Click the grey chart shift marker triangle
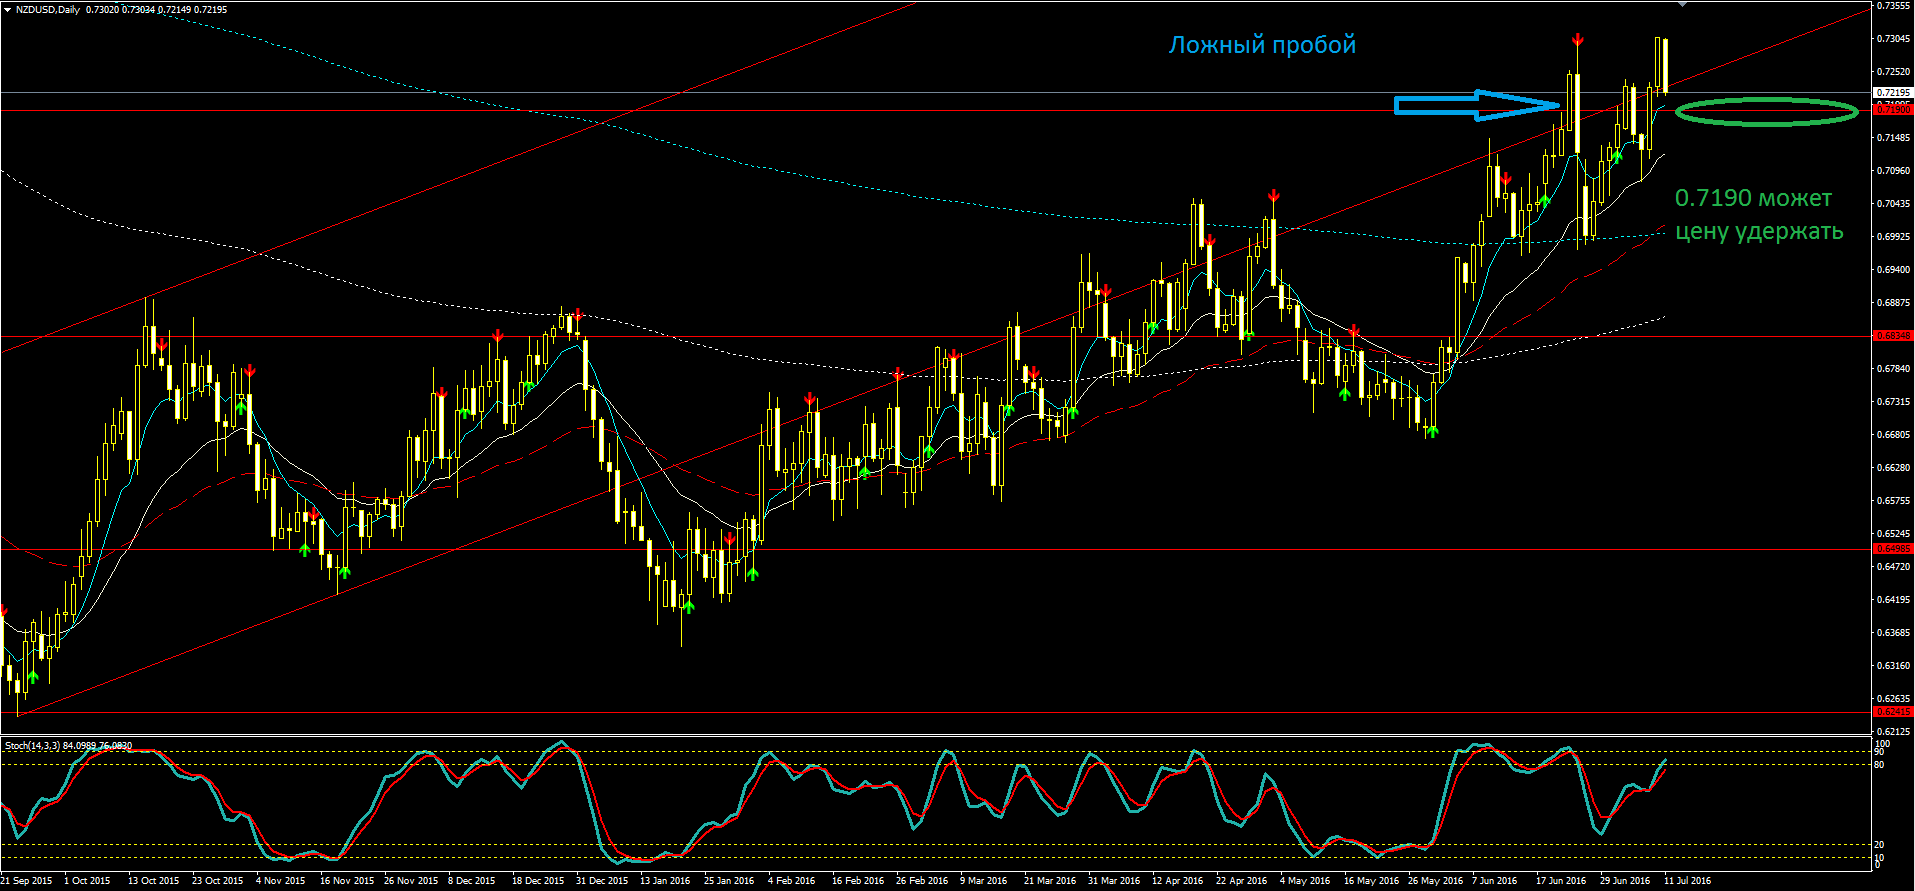1915x891 pixels. [1682, 5]
